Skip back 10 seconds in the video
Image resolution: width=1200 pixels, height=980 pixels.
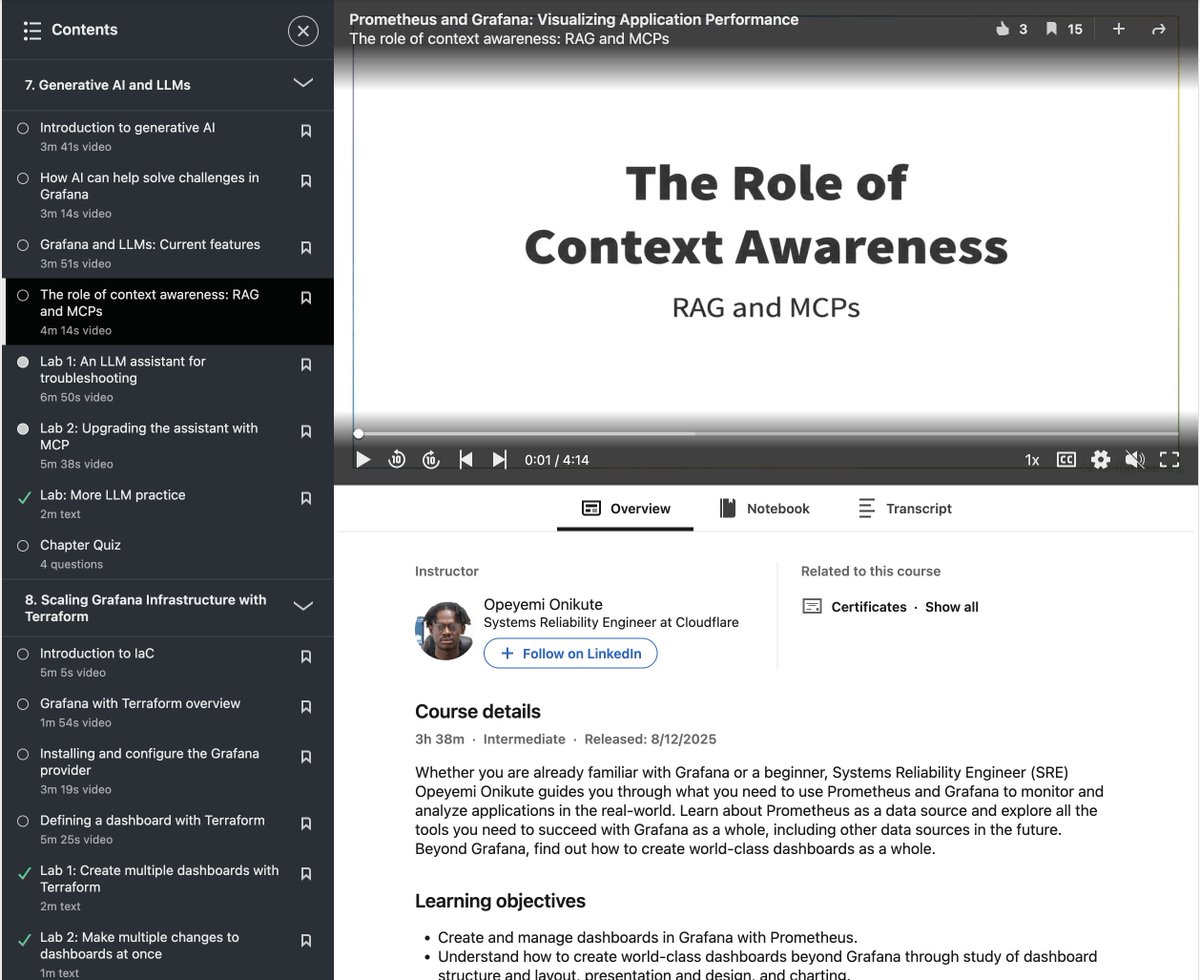point(397,459)
